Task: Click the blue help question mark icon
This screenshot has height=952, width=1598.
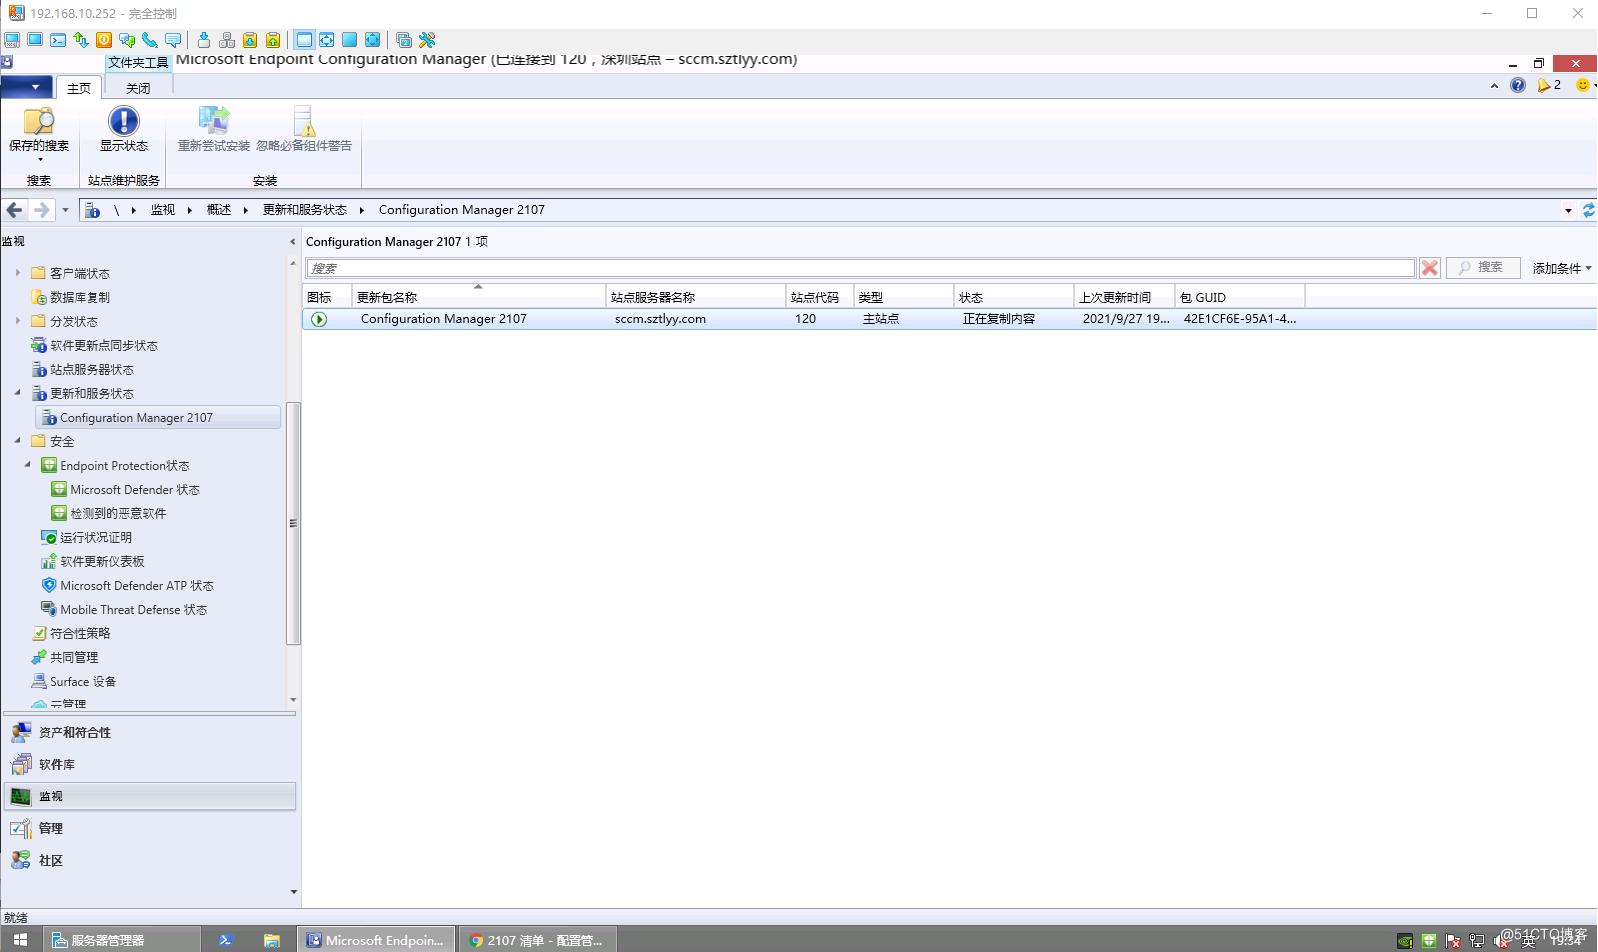Action: click(x=1518, y=85)
